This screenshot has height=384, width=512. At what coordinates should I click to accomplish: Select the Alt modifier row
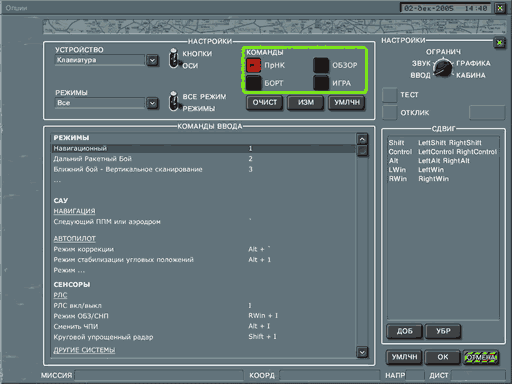[x=443, y=161]
